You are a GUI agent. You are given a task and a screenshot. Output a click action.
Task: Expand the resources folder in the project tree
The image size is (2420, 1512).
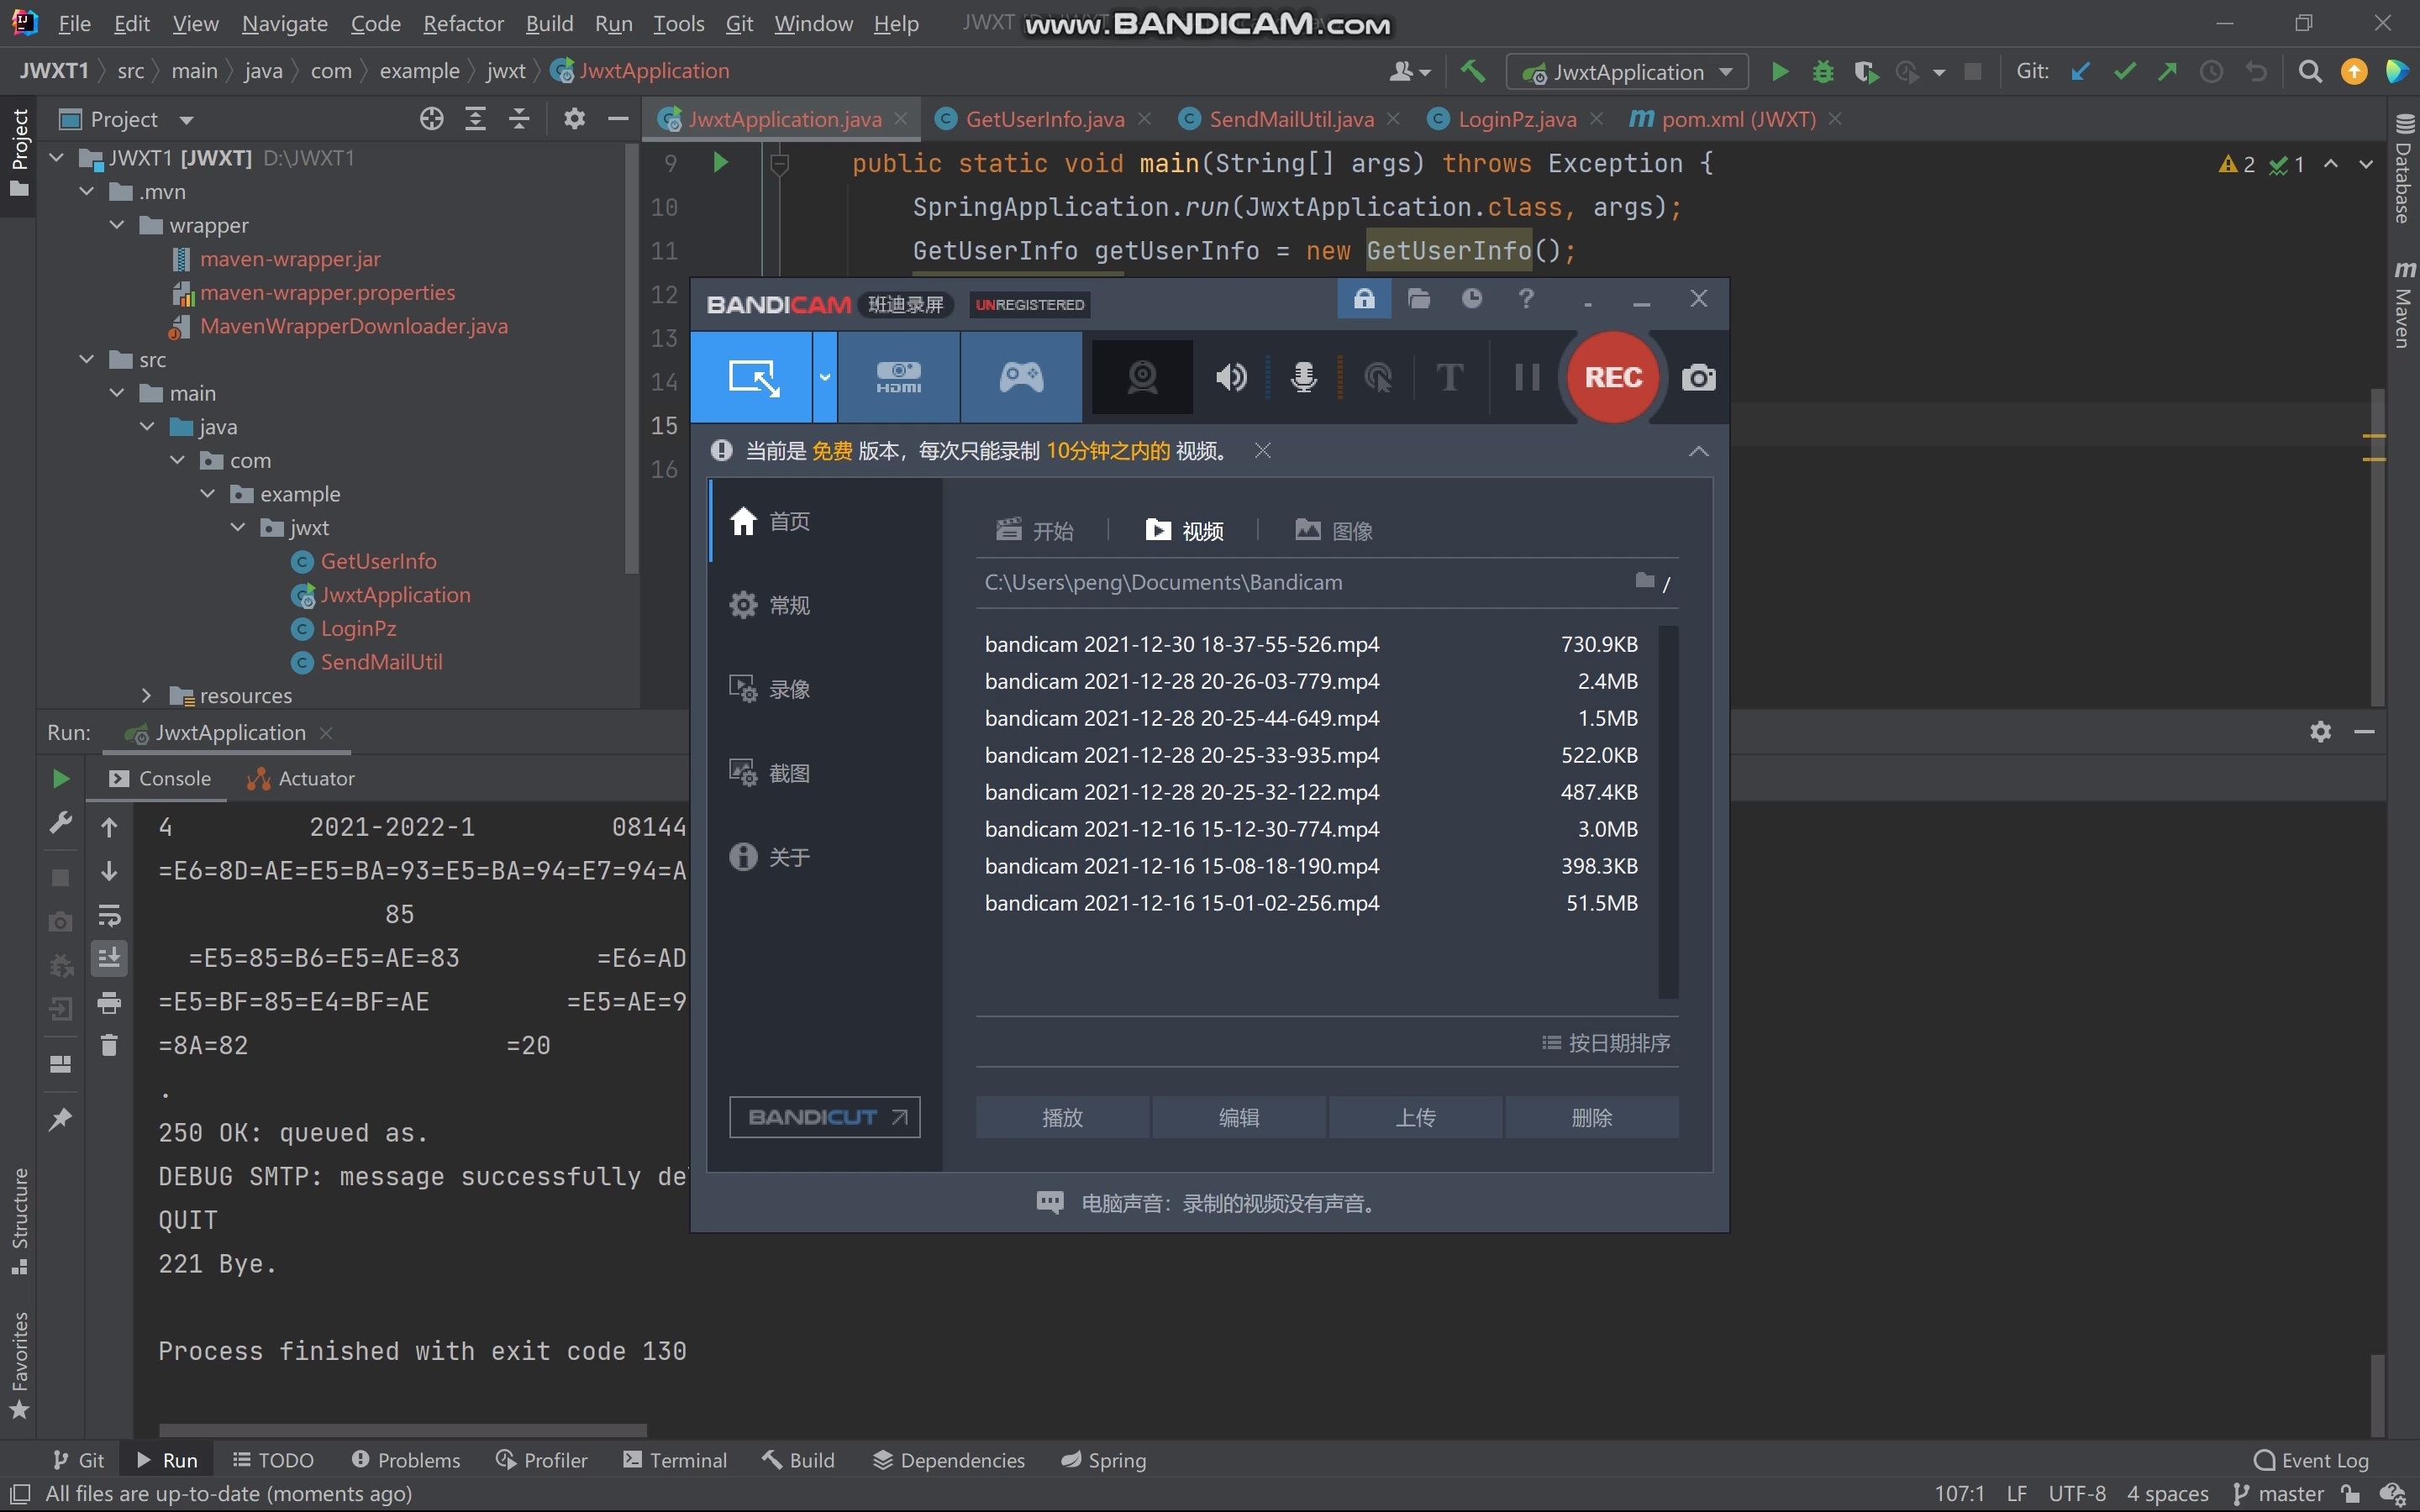(x=146, y=695)
